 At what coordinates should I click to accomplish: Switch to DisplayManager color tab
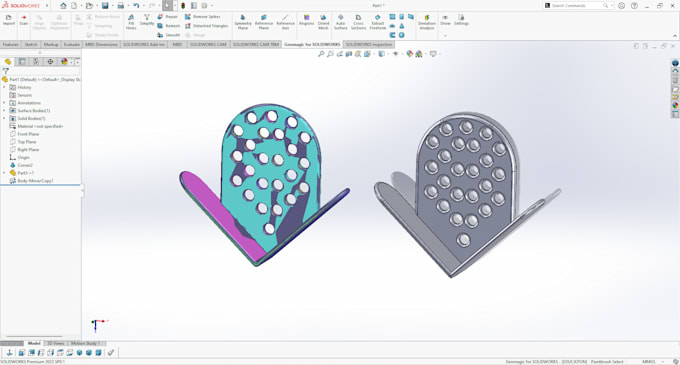(64, 62)
